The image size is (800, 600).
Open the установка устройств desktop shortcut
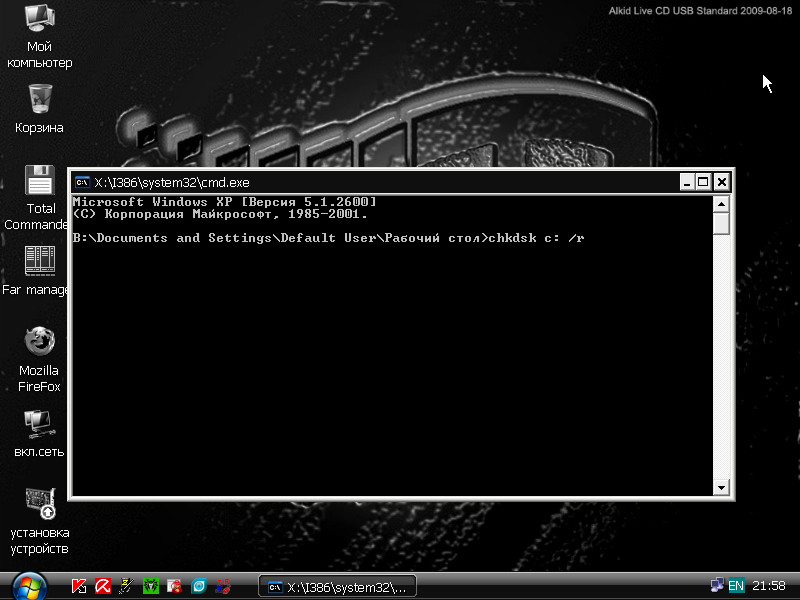click(x=40, y=521)
